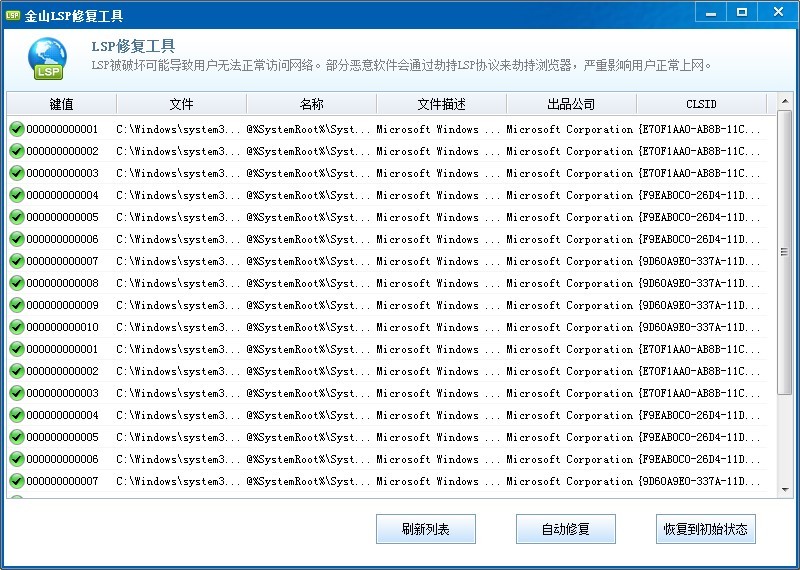
Task: Select the 文件描述 column header
Action: [x=441, y=104]
